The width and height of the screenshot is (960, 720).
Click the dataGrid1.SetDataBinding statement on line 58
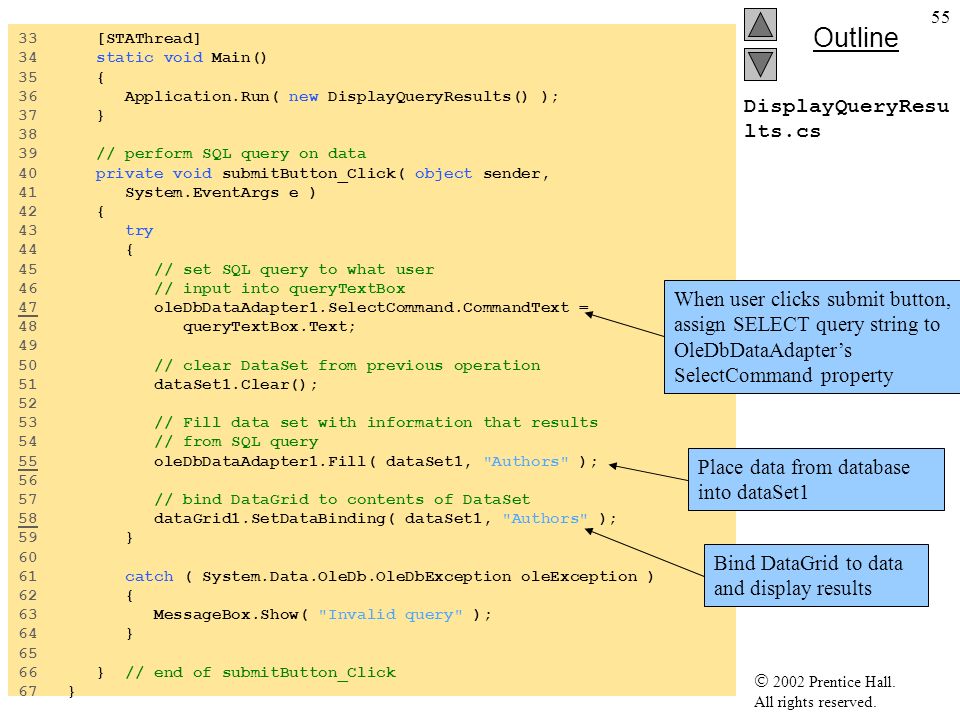(385, 519)
